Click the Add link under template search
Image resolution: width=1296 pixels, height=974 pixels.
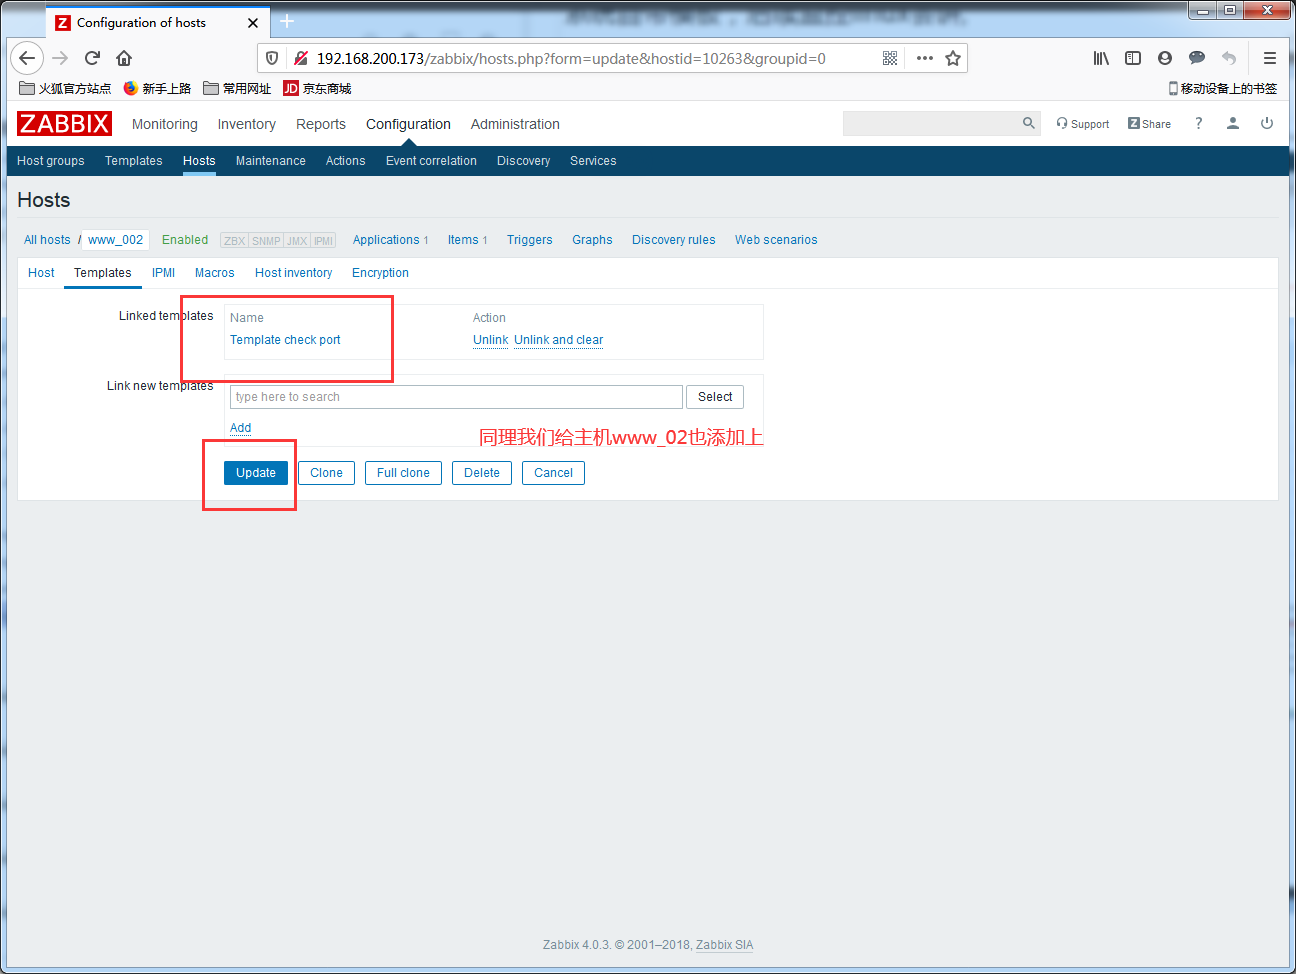click(x=241, y=428)
